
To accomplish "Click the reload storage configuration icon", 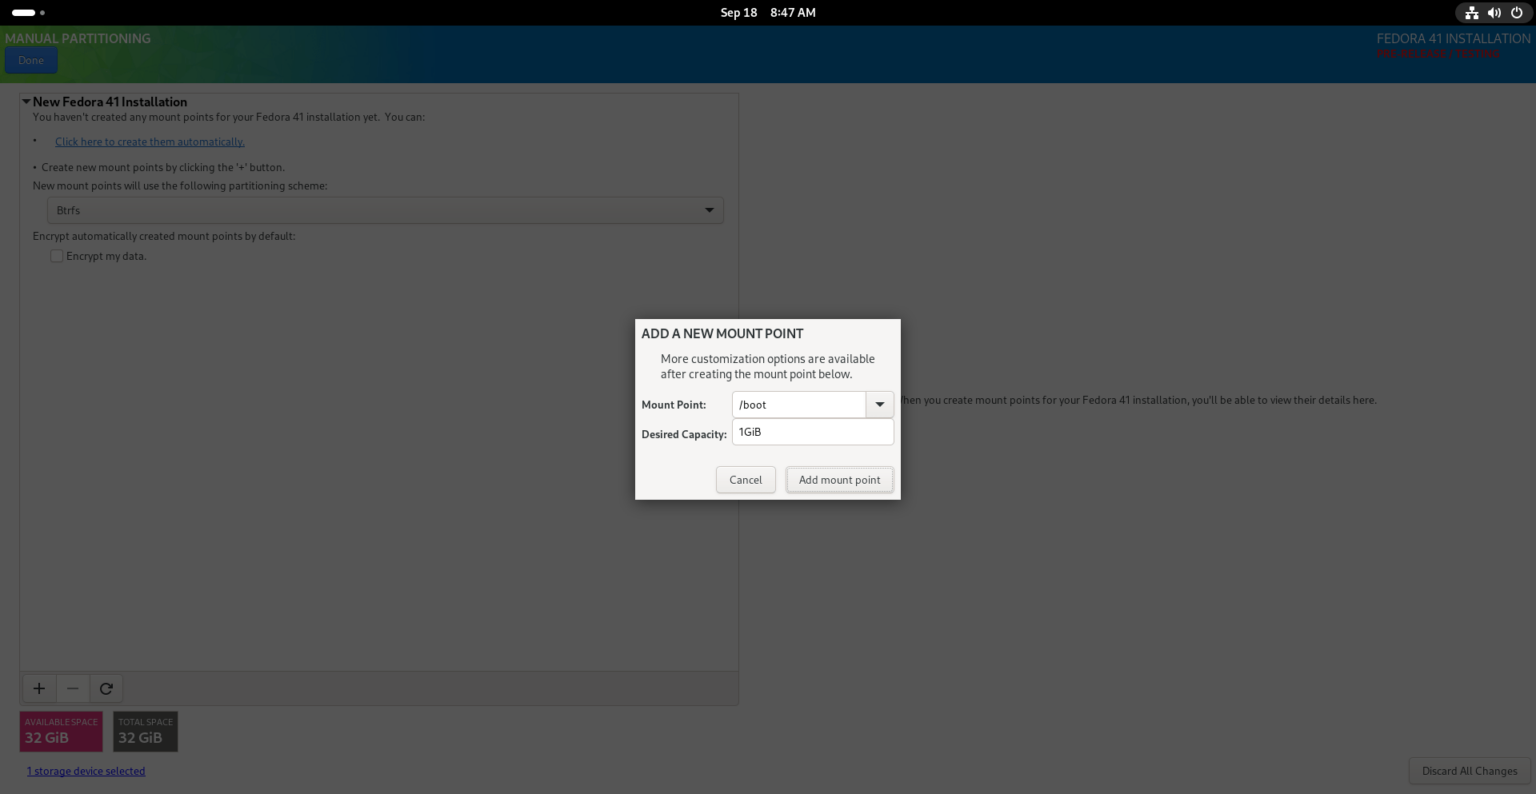I will coord(105,688).
